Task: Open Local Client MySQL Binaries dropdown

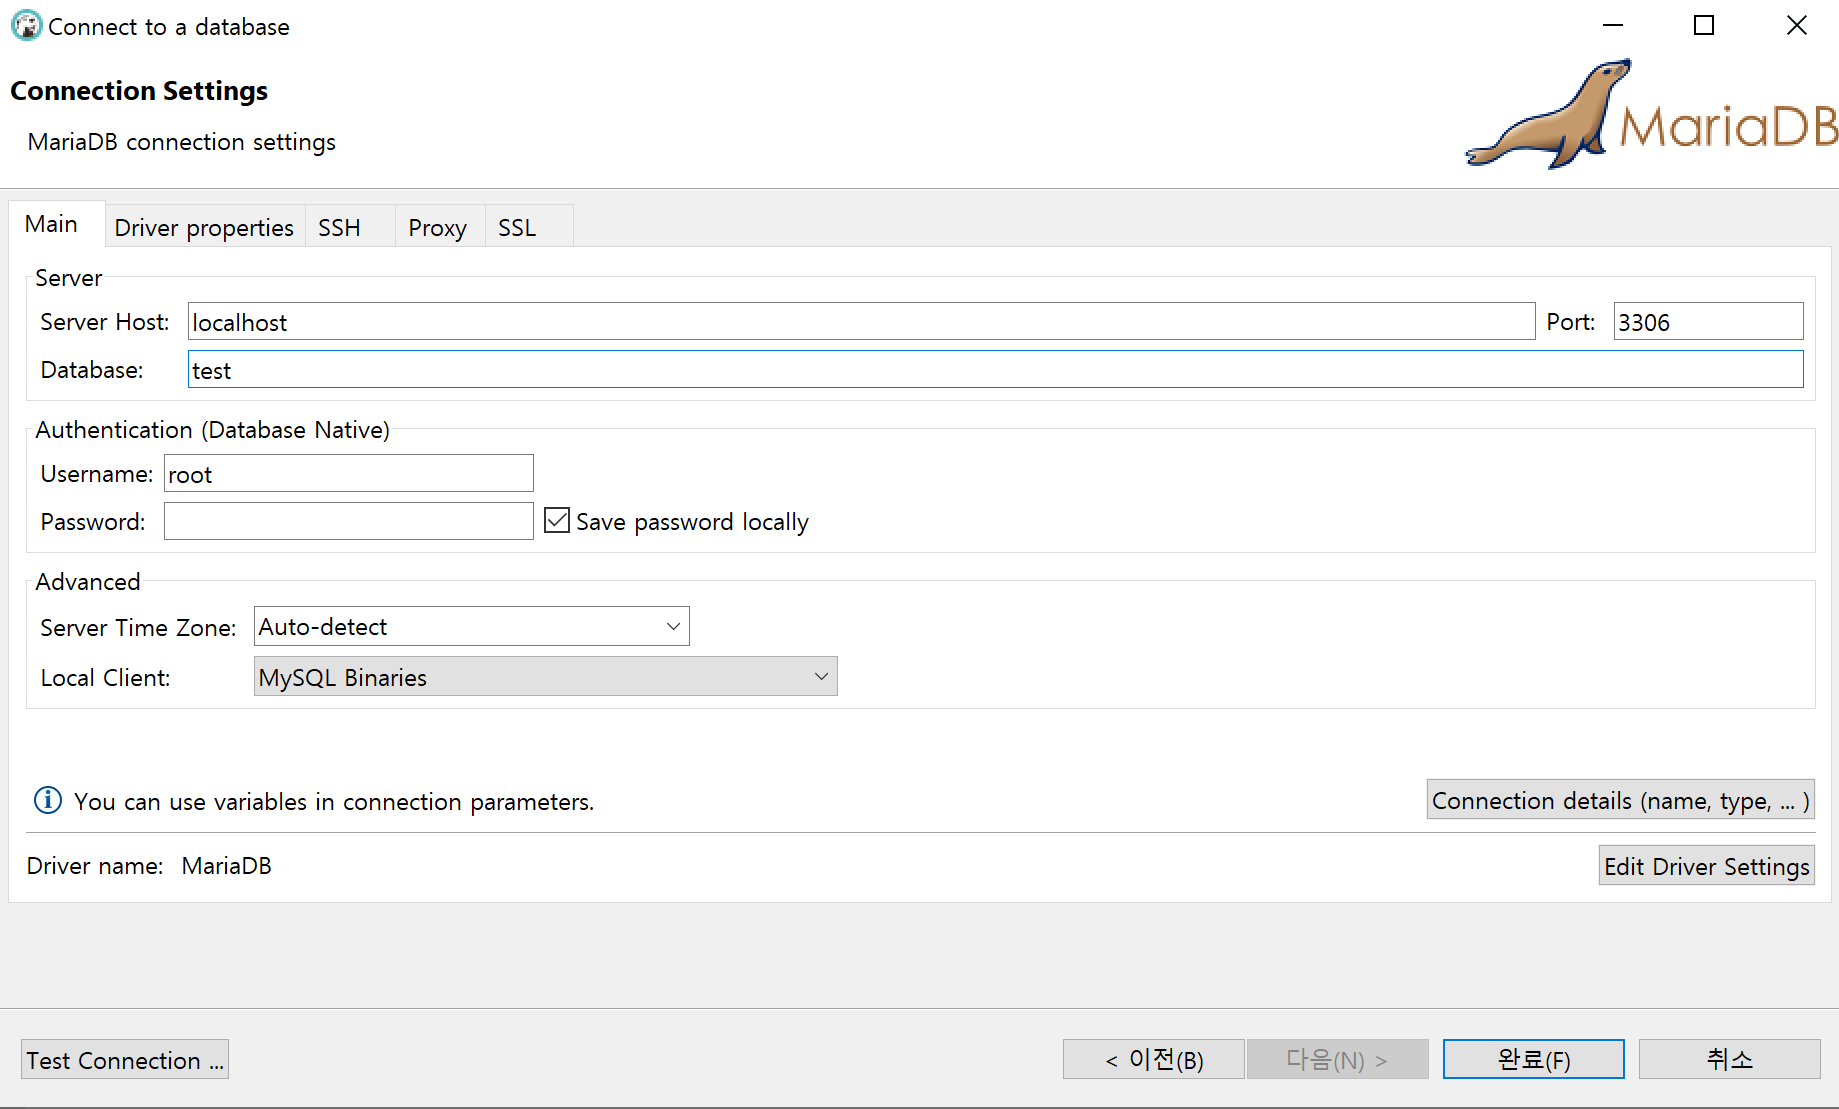Action: coord(545,676)
